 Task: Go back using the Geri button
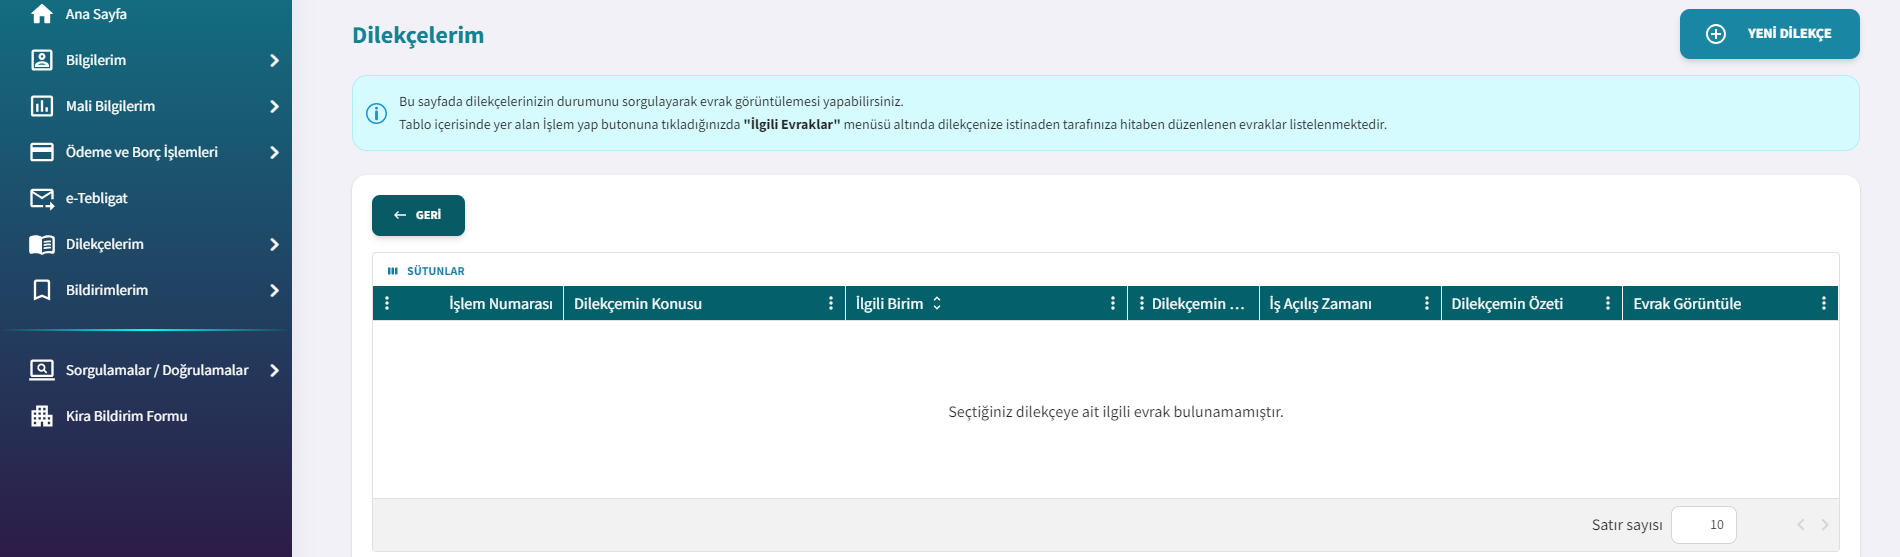pos(418,215)
